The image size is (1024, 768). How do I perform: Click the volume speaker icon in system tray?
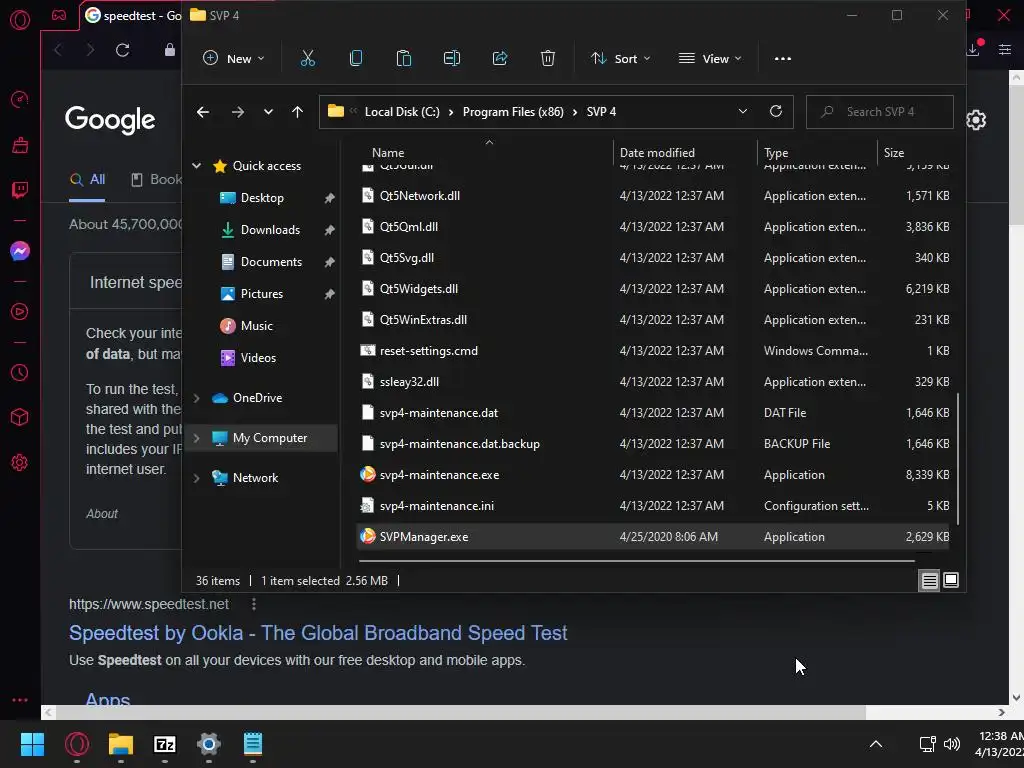(952, 744)
